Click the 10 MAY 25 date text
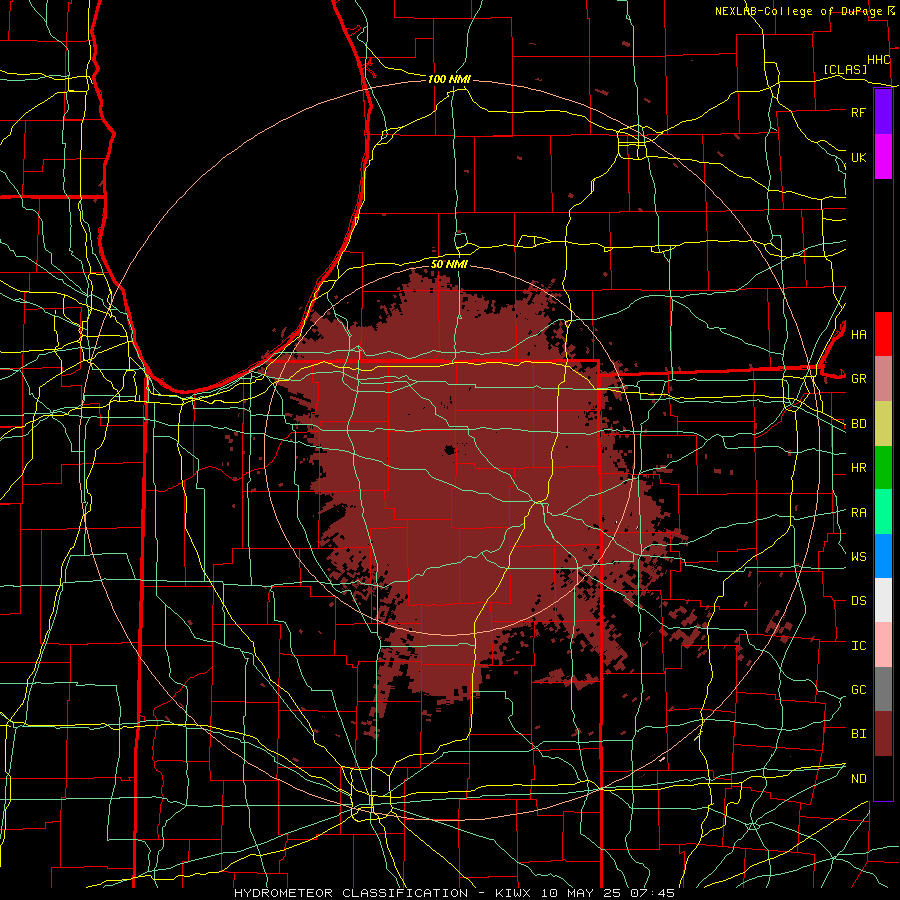 pos(584,893)
